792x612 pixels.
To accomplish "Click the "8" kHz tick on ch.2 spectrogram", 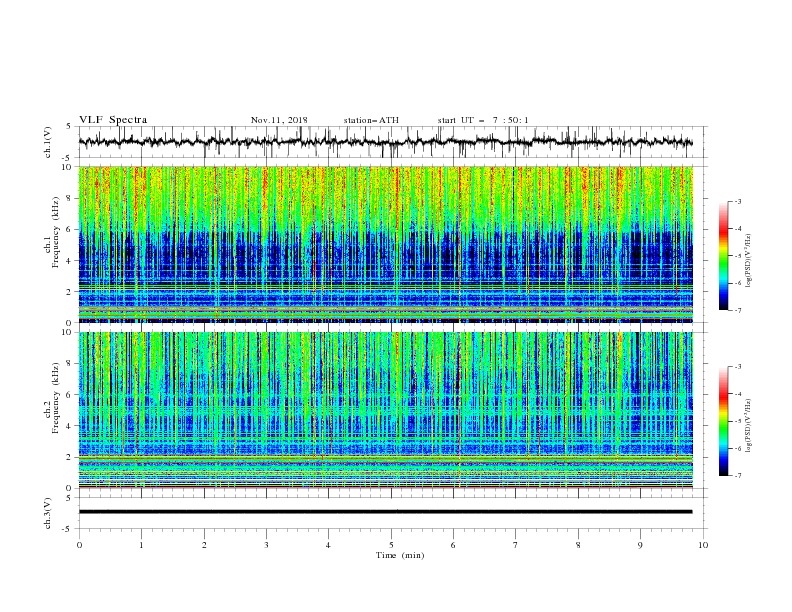I will (69, 364).
